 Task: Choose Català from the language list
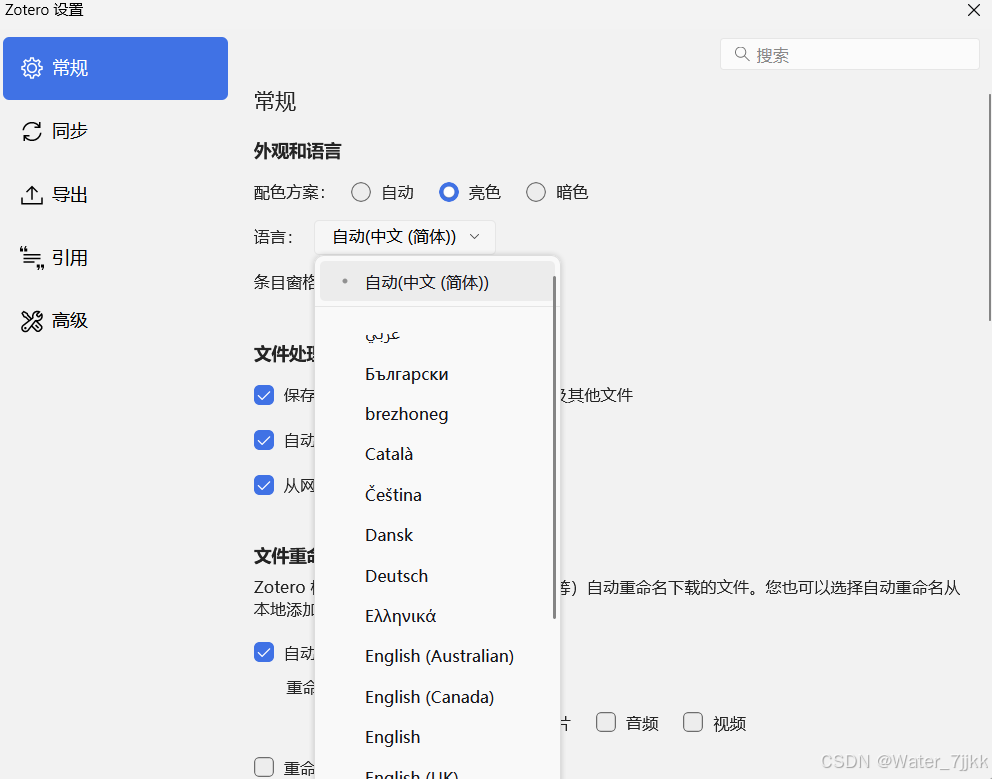point(437,454)
